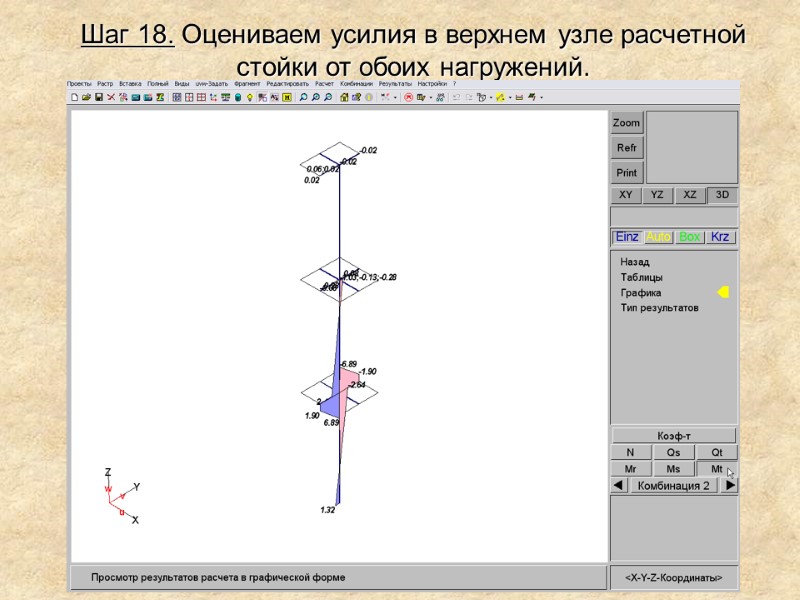
Task: Click the third magnifier zoom-out icon
Action: tap(328, 97)
